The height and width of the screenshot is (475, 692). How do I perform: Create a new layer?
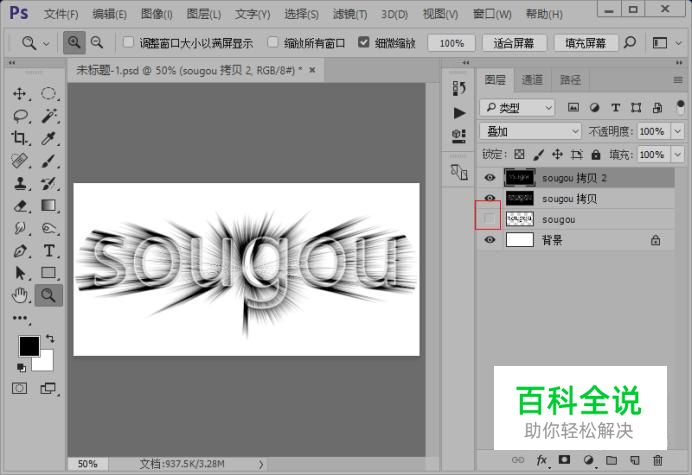634,460
